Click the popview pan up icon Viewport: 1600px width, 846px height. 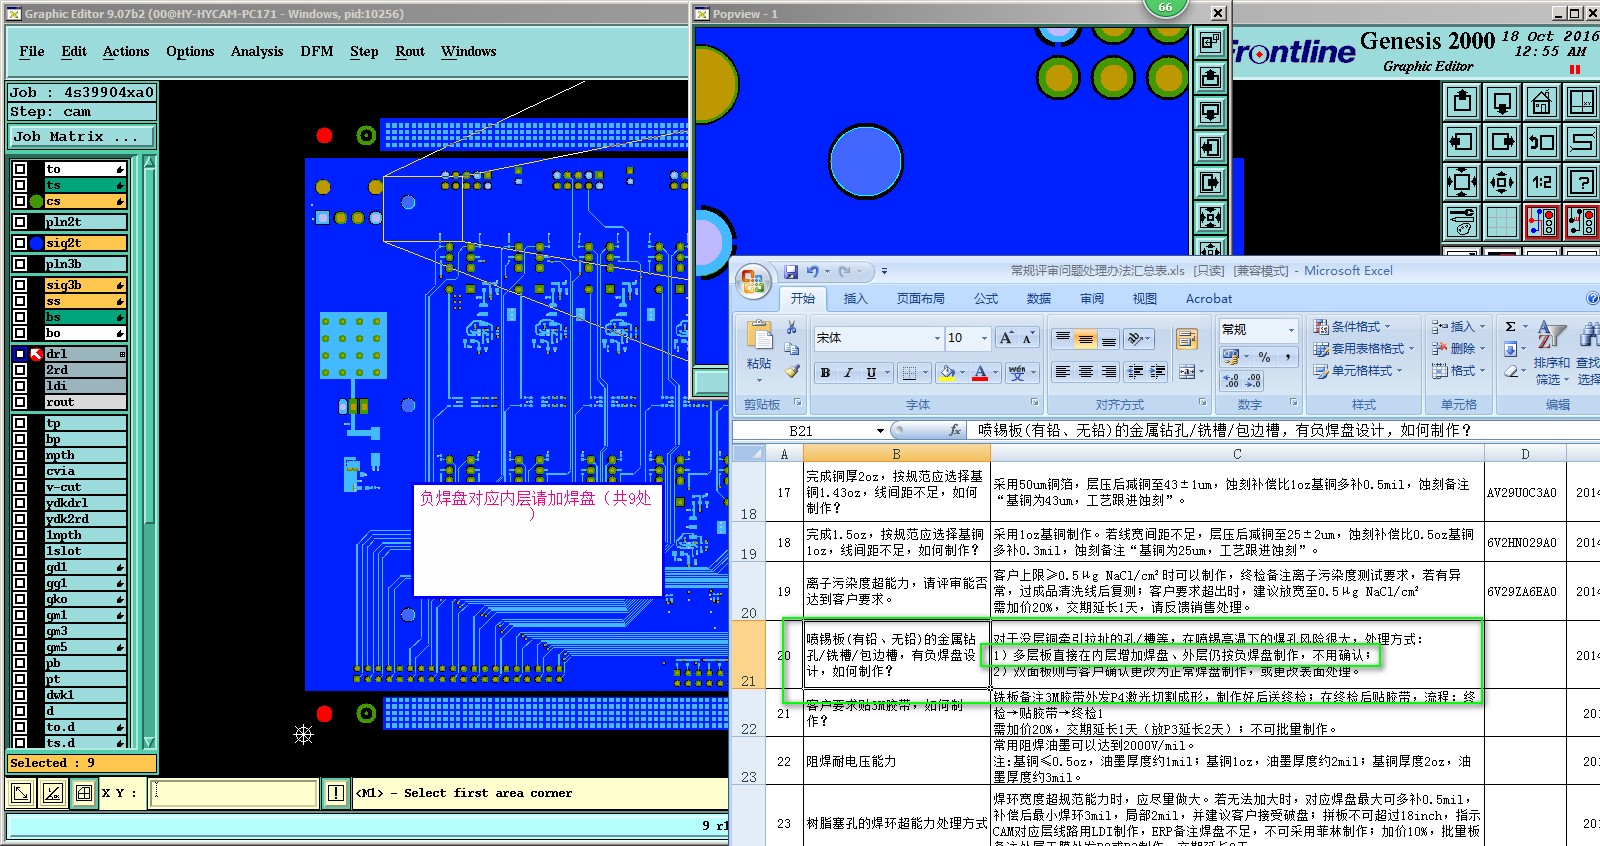(1210, 77)
